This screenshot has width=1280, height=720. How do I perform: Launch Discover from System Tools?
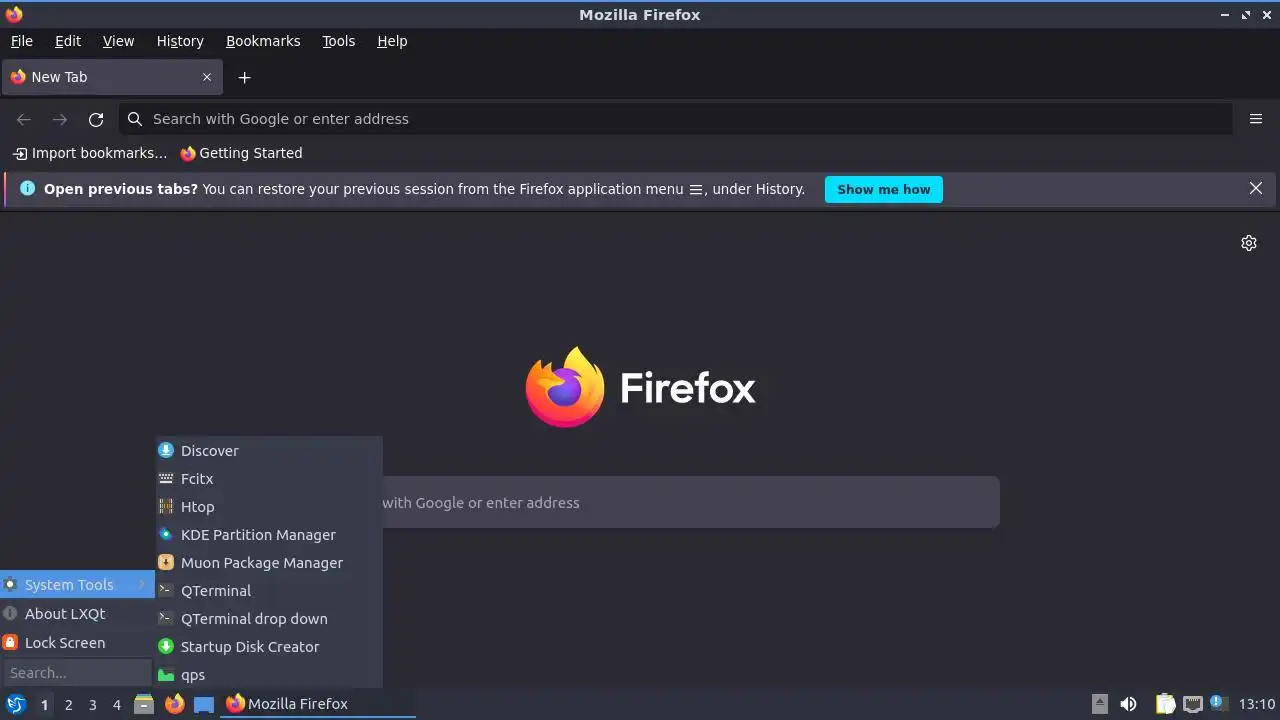point(269,451)
